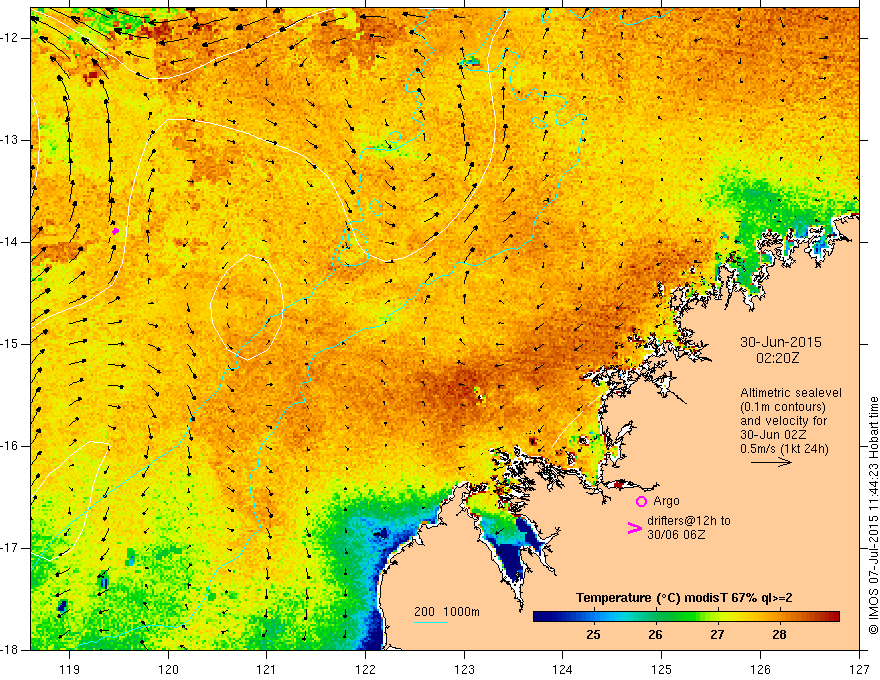Click the temperature colorbar near 28 degrees
This screenshot has height=680, width=880.
tap(779, 617)
